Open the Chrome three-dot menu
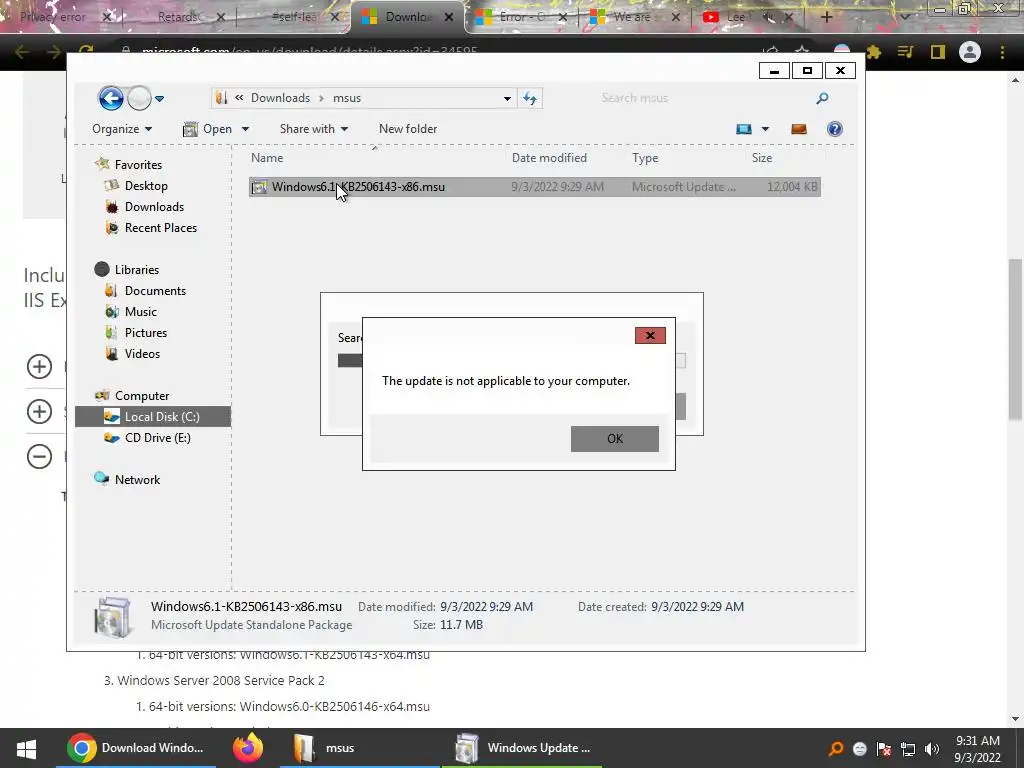 pyautogui.click(x=1002, y=52)
